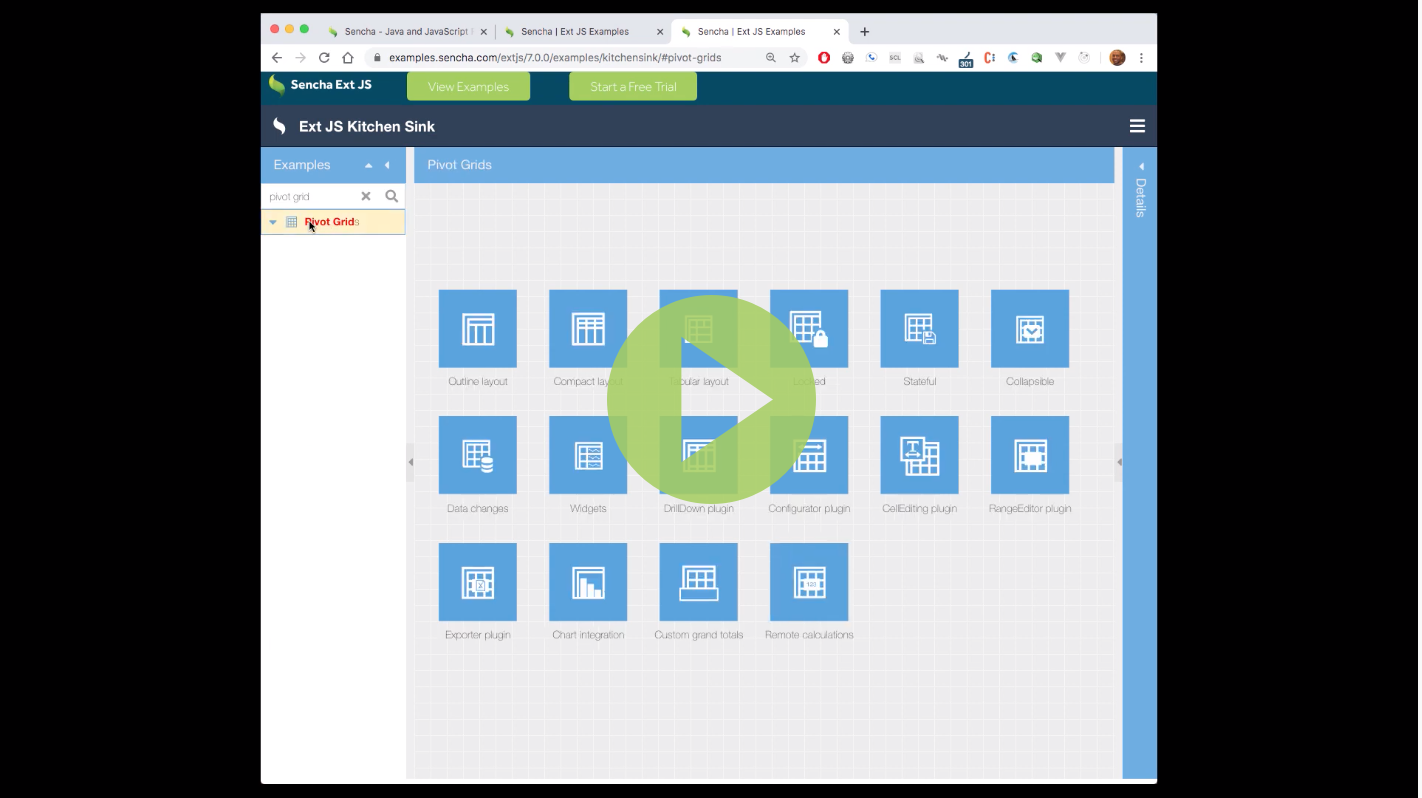The height and width of the screenshot is (798, 1422).
Task: Clear the examples search field
Action: point(366,197)
